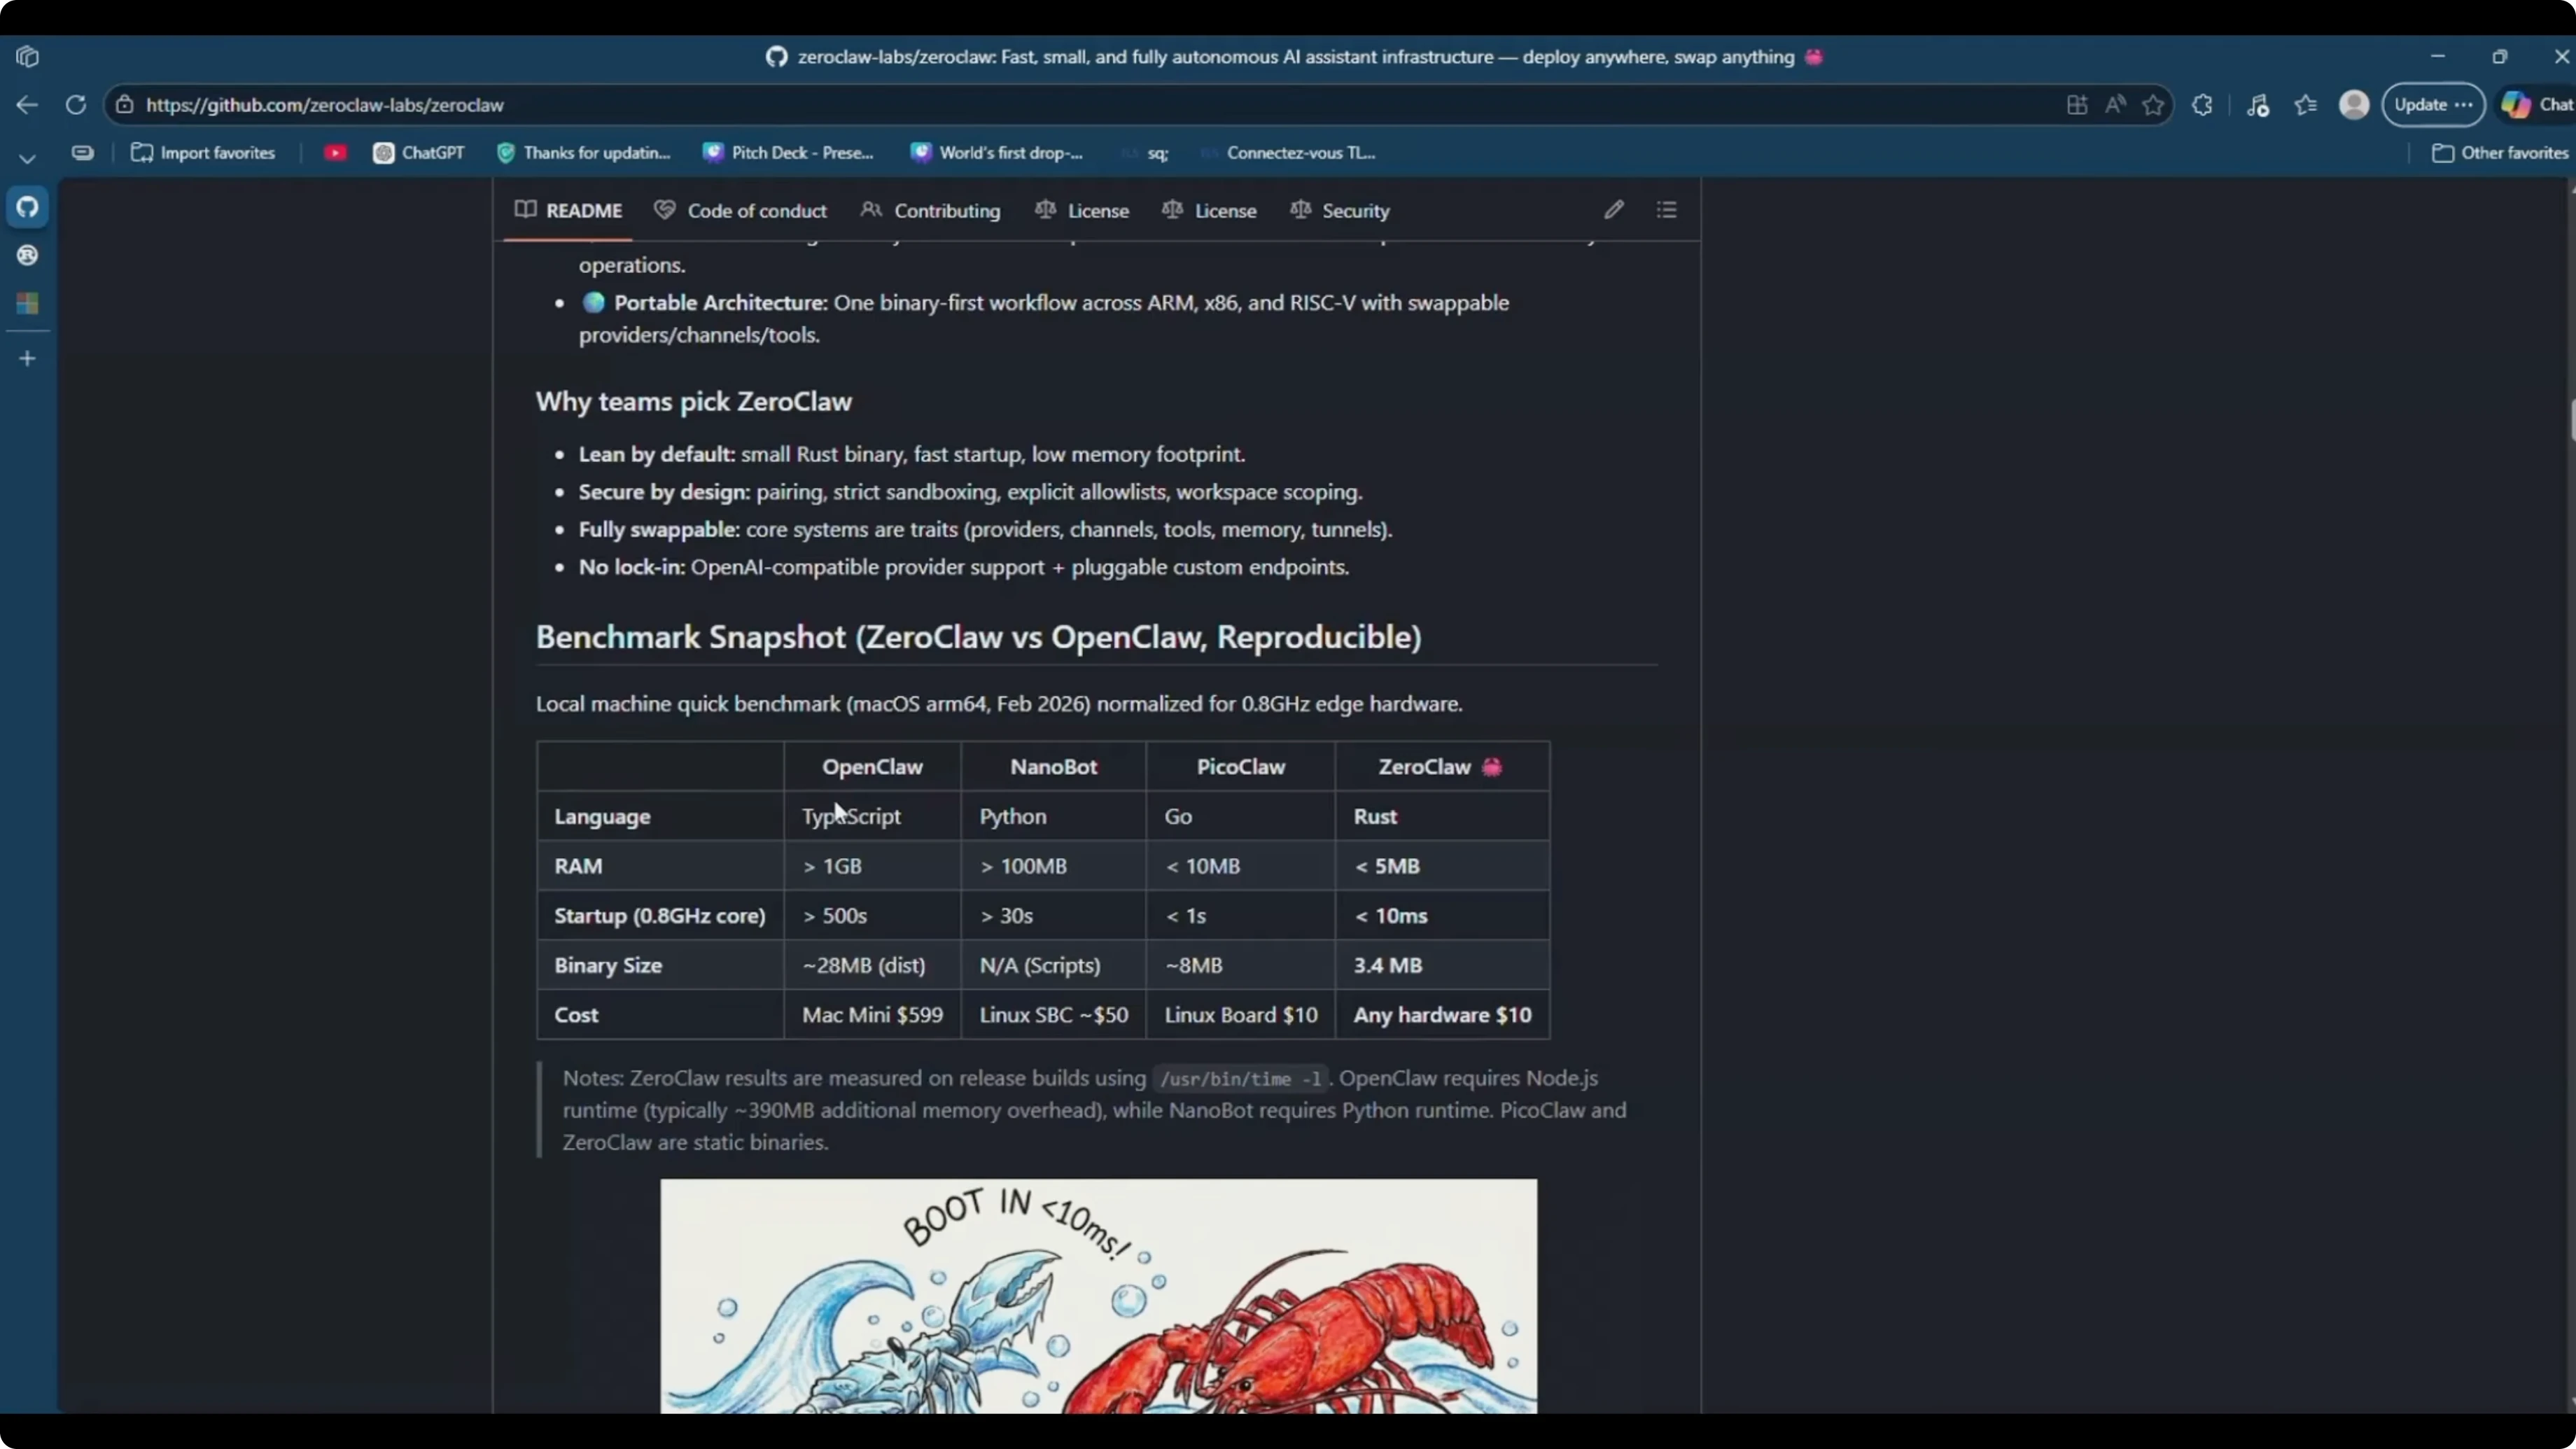
Task: Open the ChatGPT bookmark
Action: point(419,153)
